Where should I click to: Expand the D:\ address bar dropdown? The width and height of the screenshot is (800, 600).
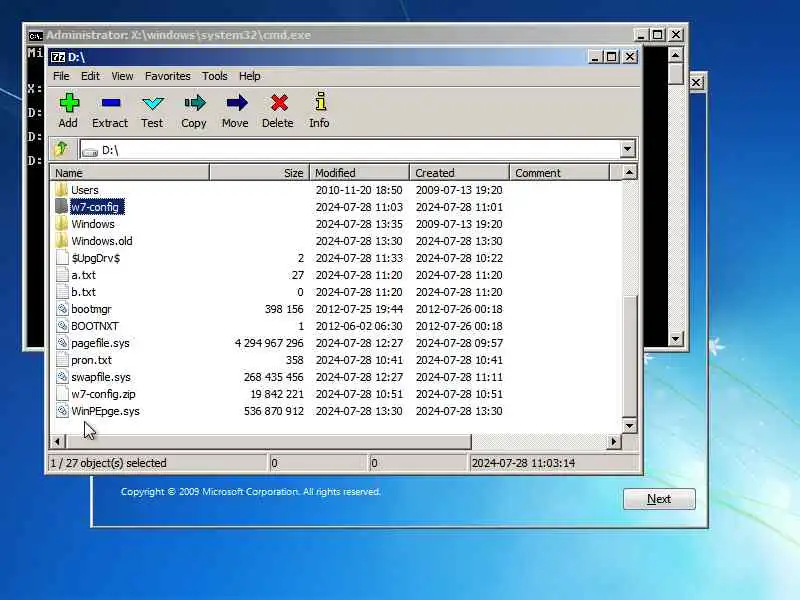point(628,149)
